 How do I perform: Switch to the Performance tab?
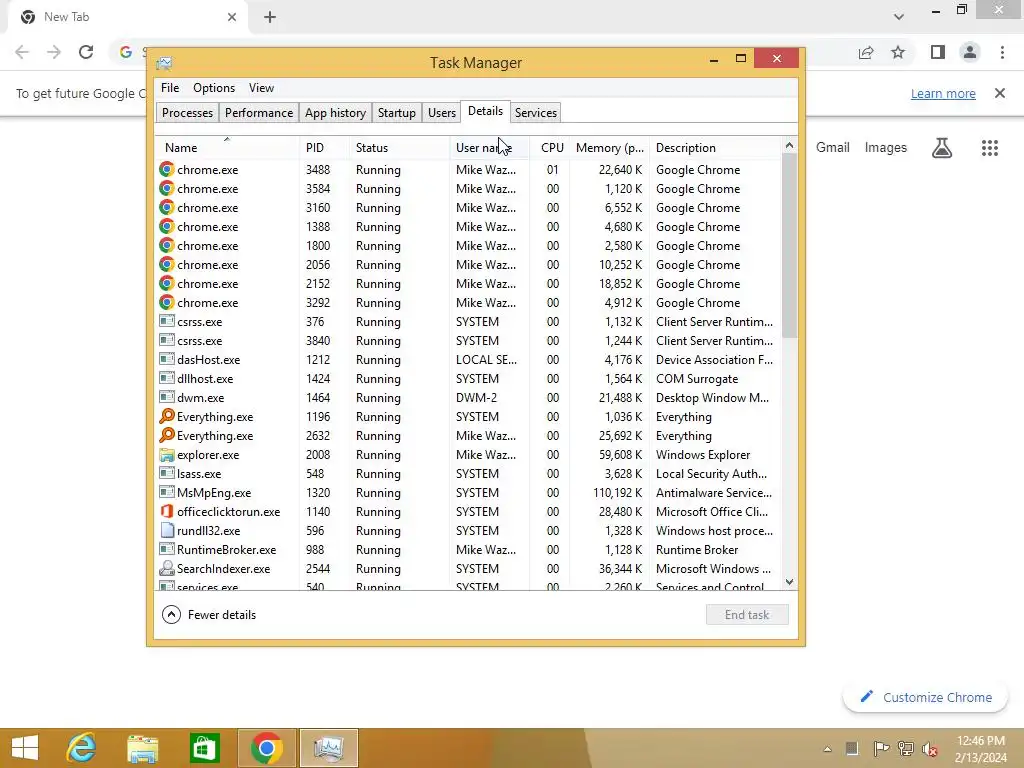[259, 113]
